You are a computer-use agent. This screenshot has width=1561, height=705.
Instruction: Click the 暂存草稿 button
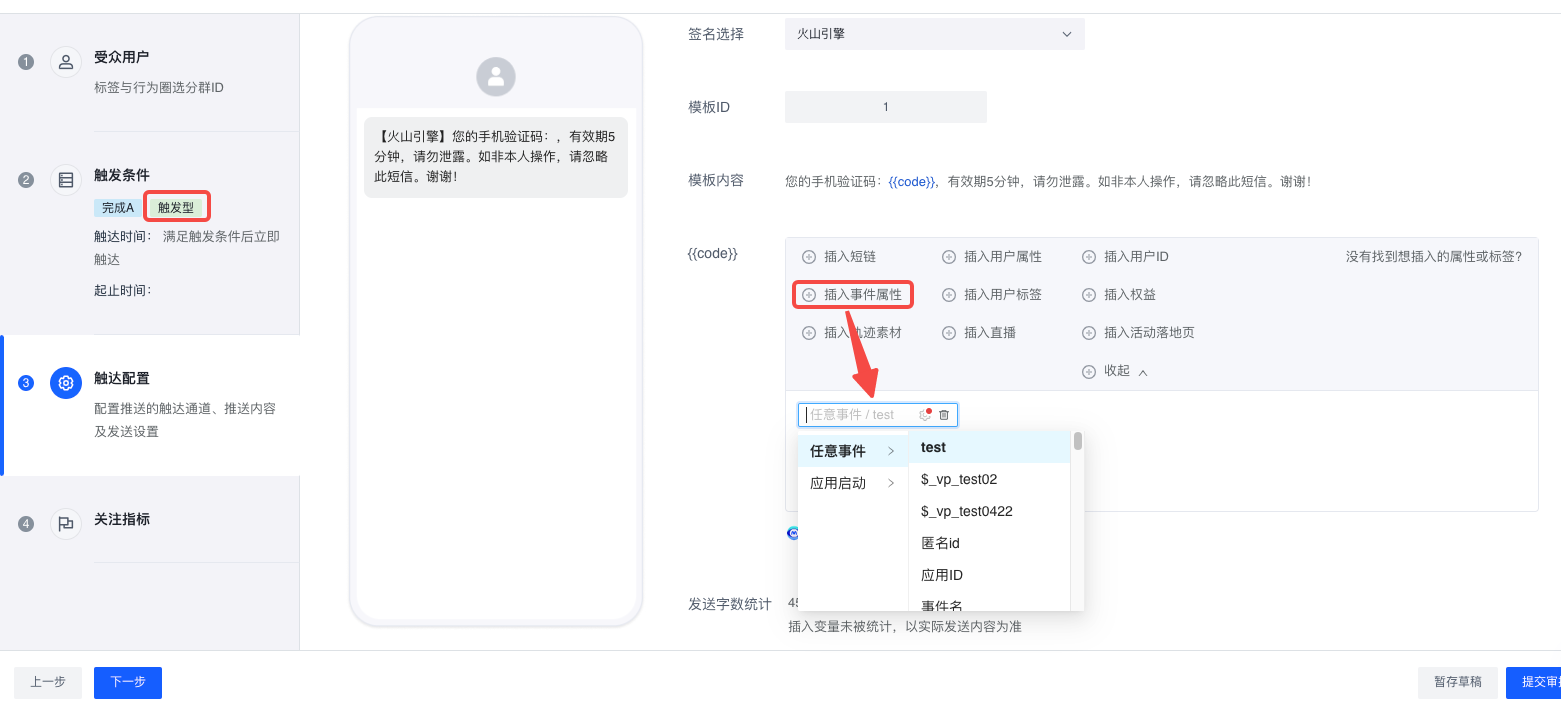click(x=1457, y=682)
